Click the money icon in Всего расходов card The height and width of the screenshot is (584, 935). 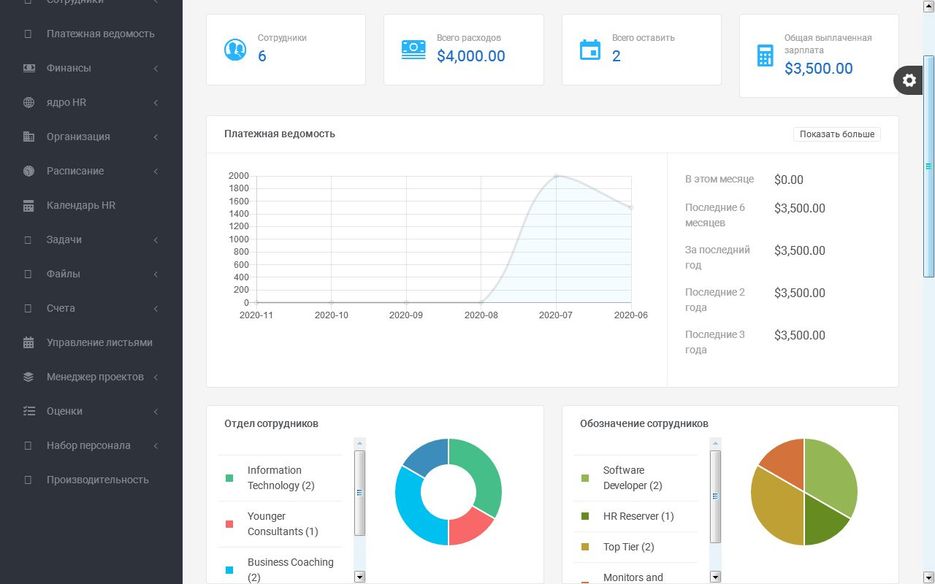point(414,49)
